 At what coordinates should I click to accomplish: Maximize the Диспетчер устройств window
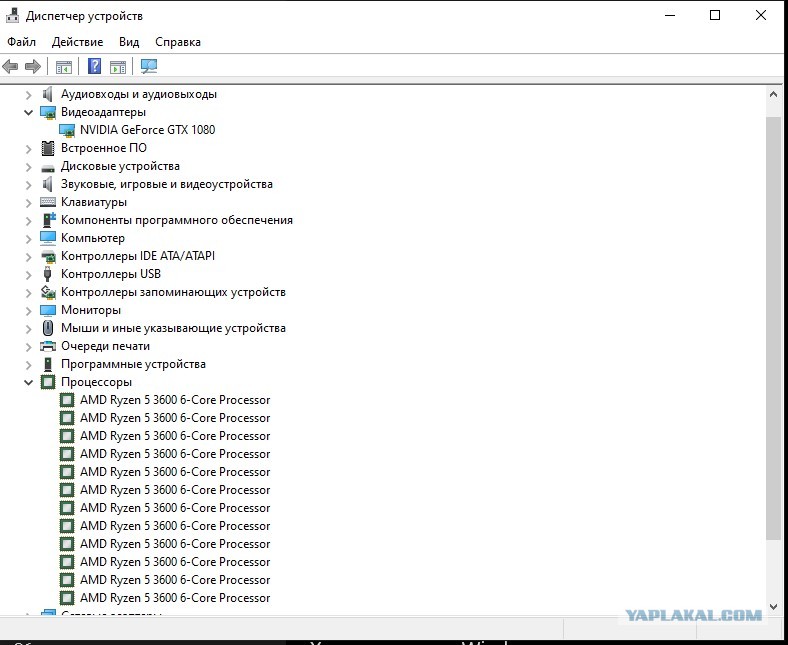715,16
